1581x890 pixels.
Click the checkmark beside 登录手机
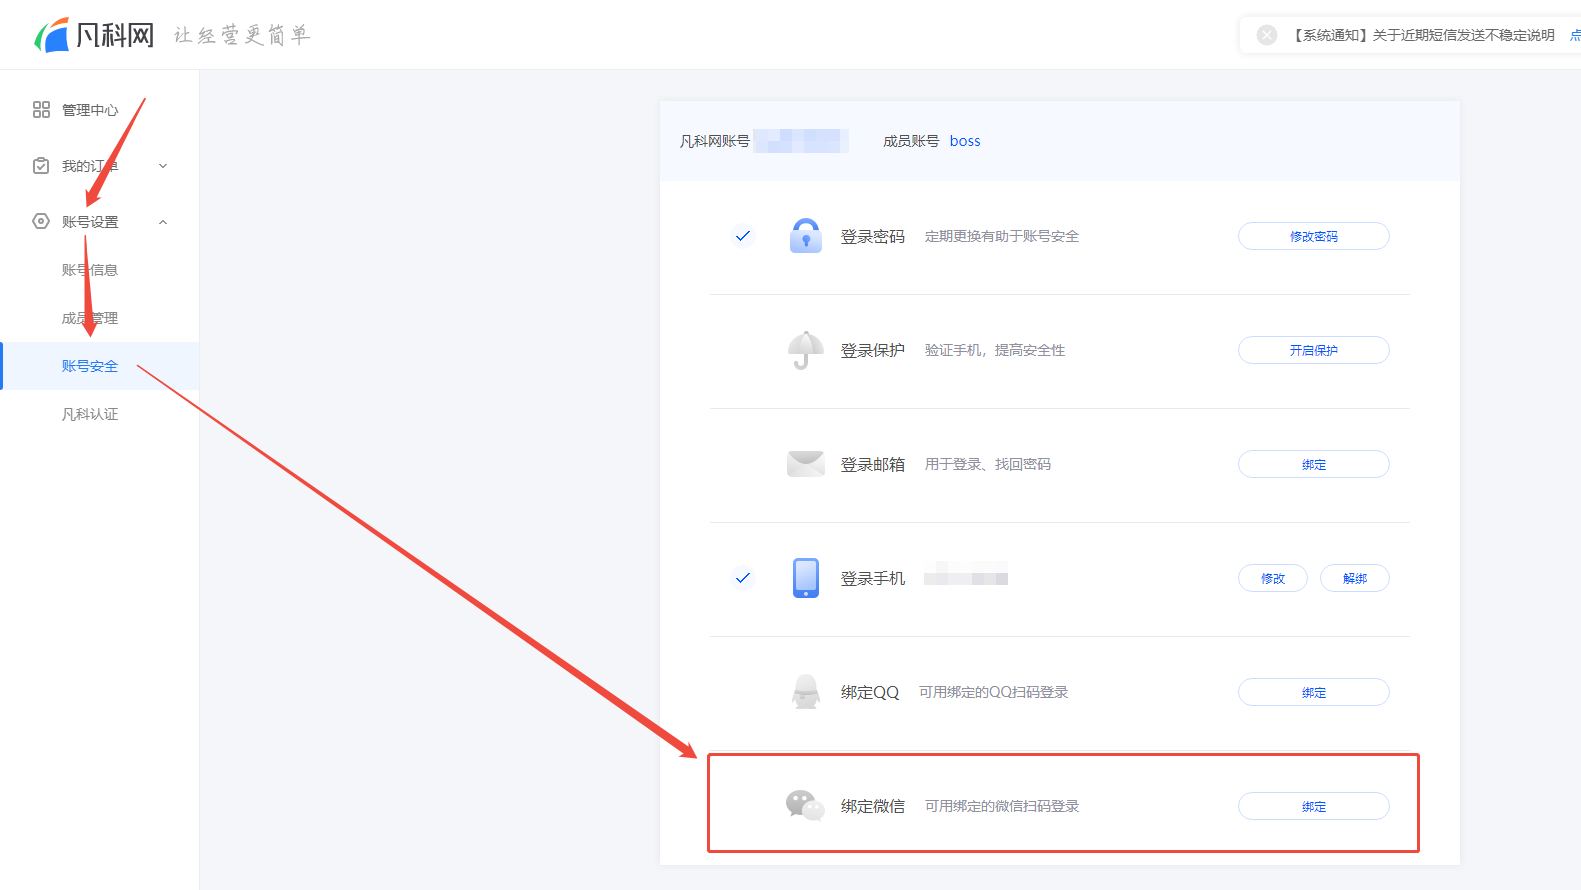(743, 578)
